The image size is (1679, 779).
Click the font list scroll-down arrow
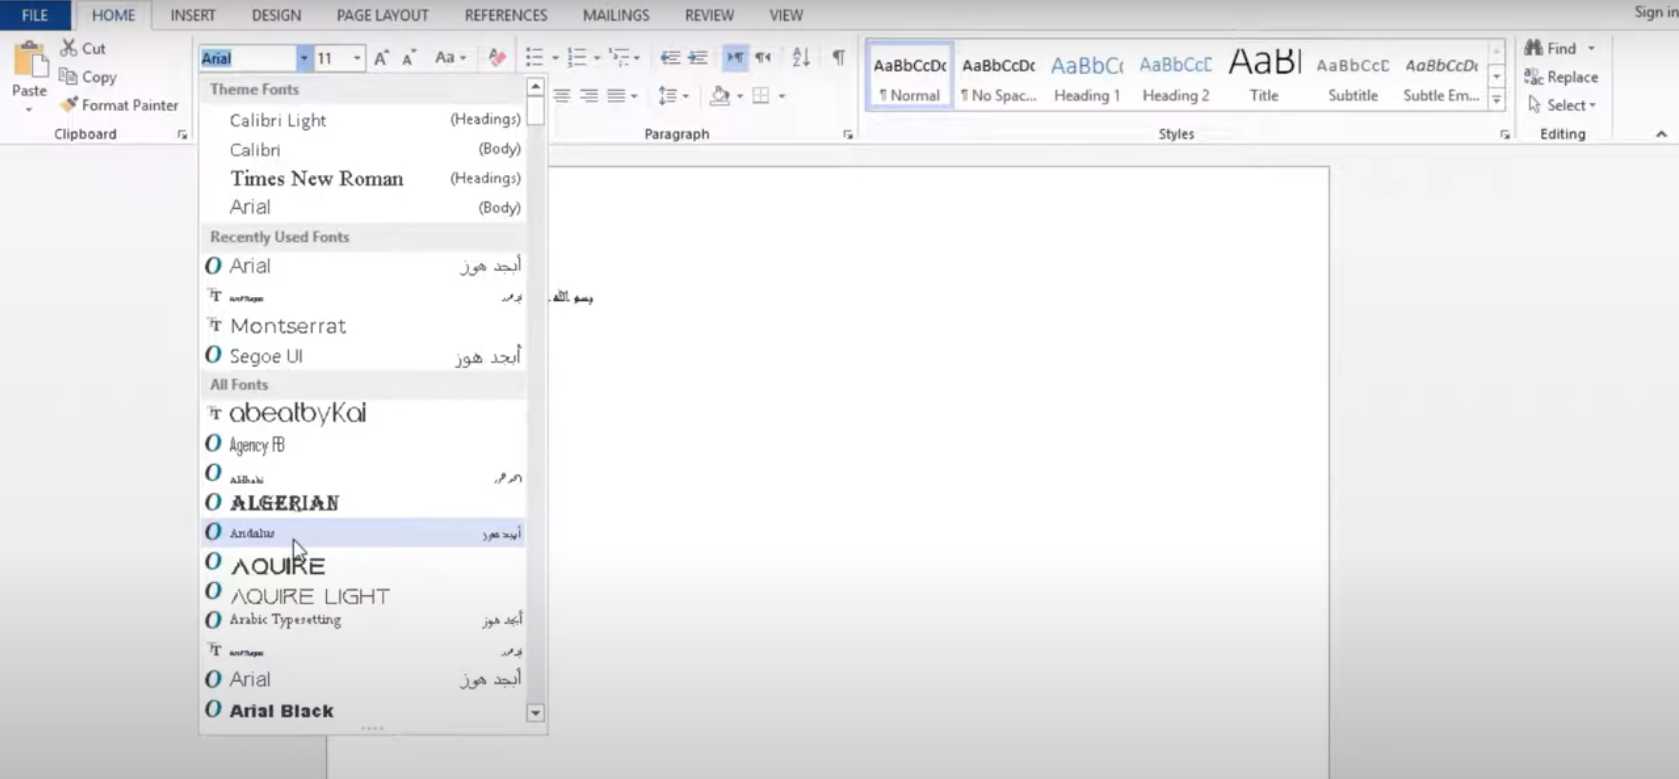coord(536,713)
